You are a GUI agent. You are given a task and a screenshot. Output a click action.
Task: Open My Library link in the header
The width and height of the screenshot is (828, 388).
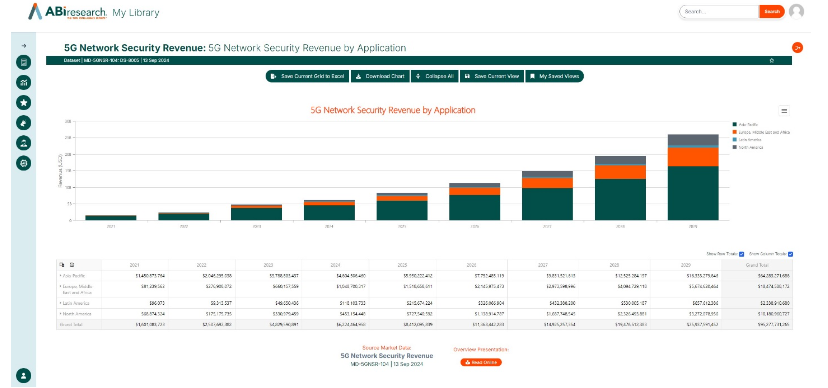(x=136, y=13)
